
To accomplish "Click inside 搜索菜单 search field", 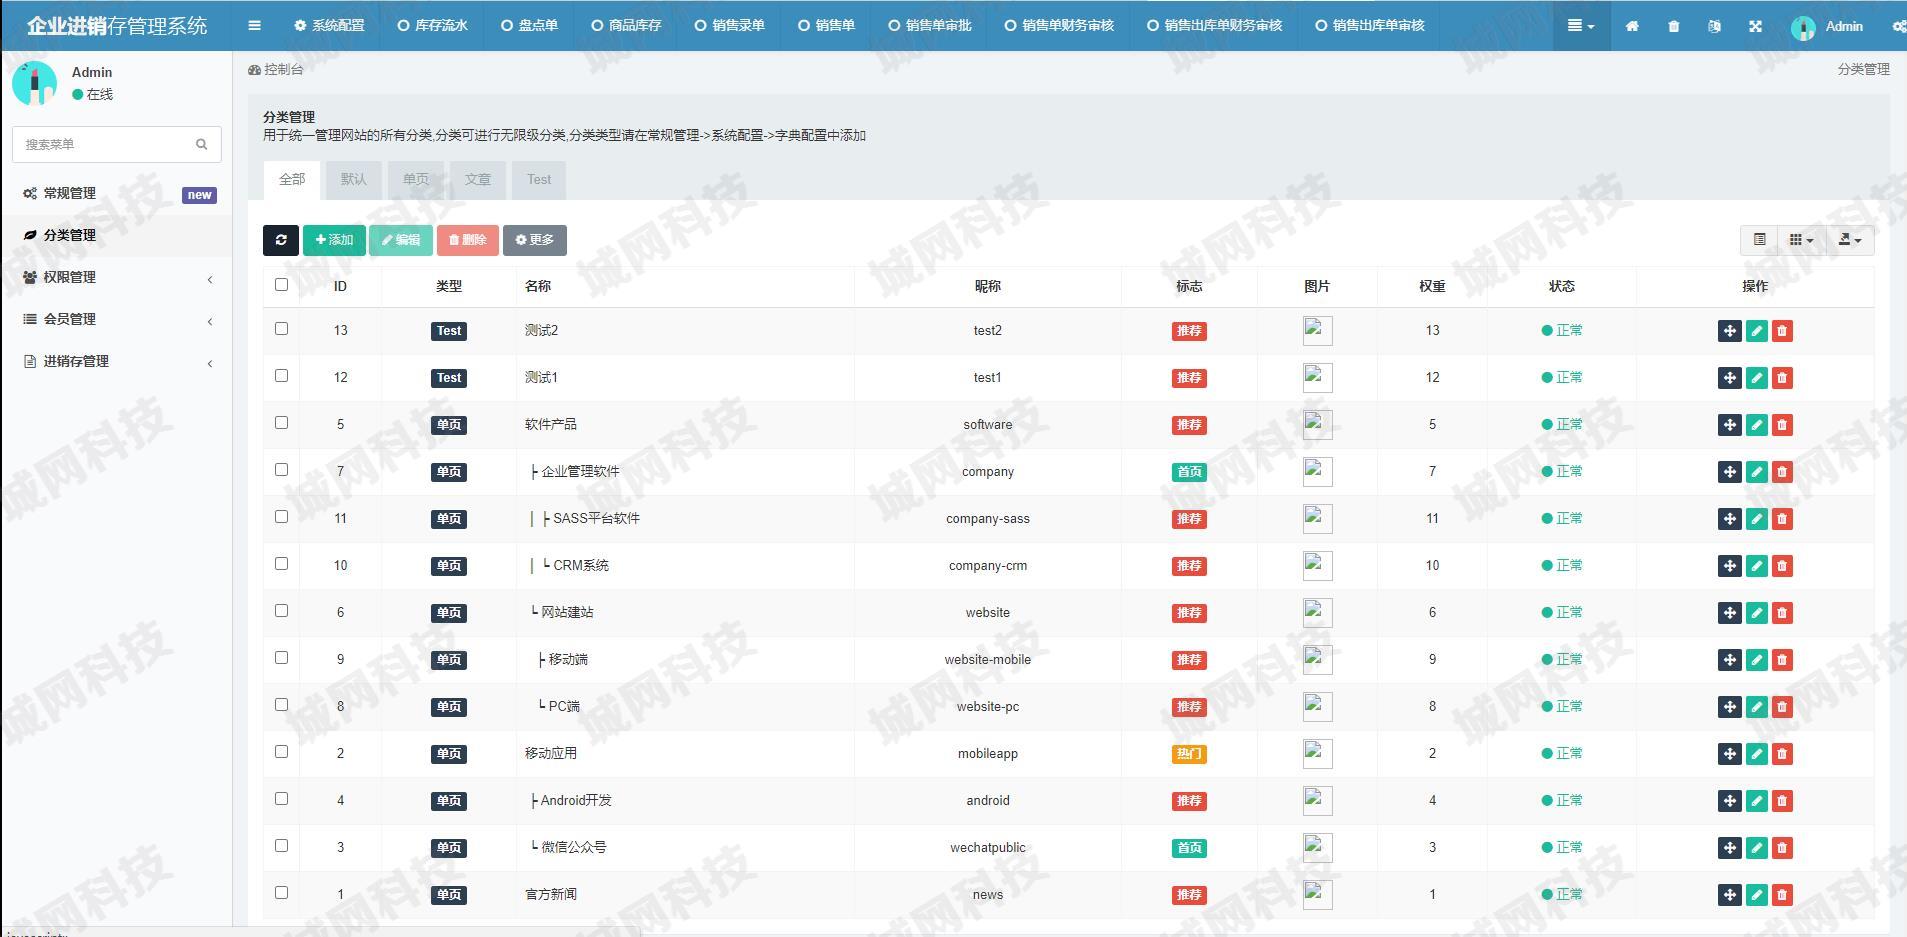I will [x=103, y=145].
